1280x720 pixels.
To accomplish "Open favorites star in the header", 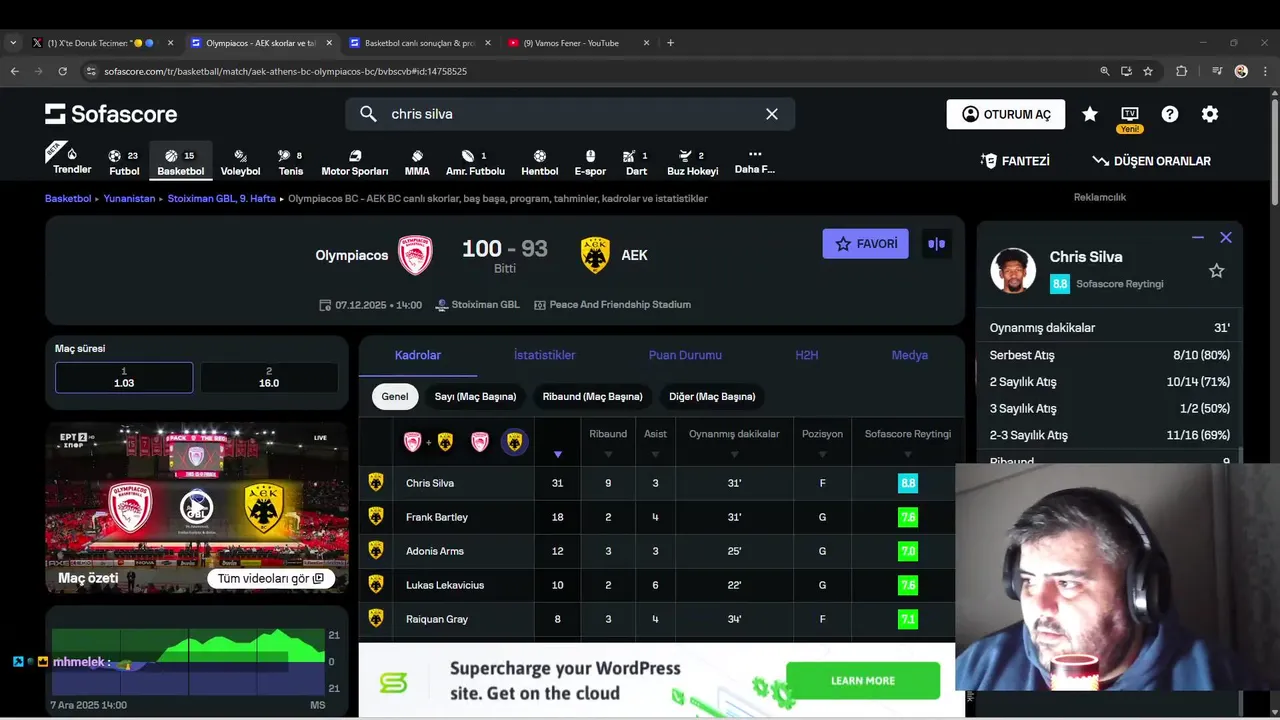I will click(1090, 114).
